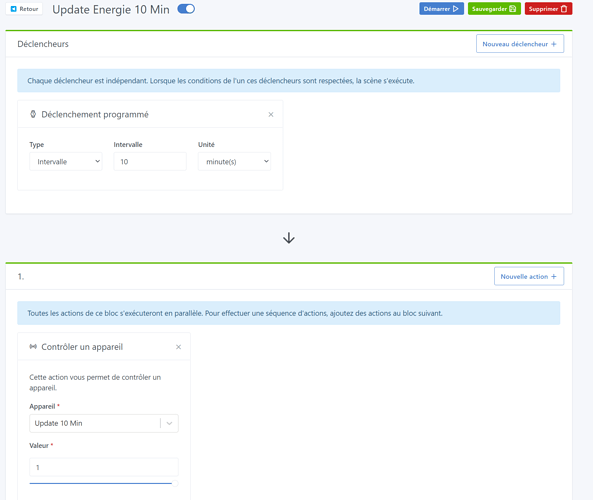Viewport: 593px width, 500px height.
Task: Focus the Valeur input field
Action: click(x=104, y=467)
